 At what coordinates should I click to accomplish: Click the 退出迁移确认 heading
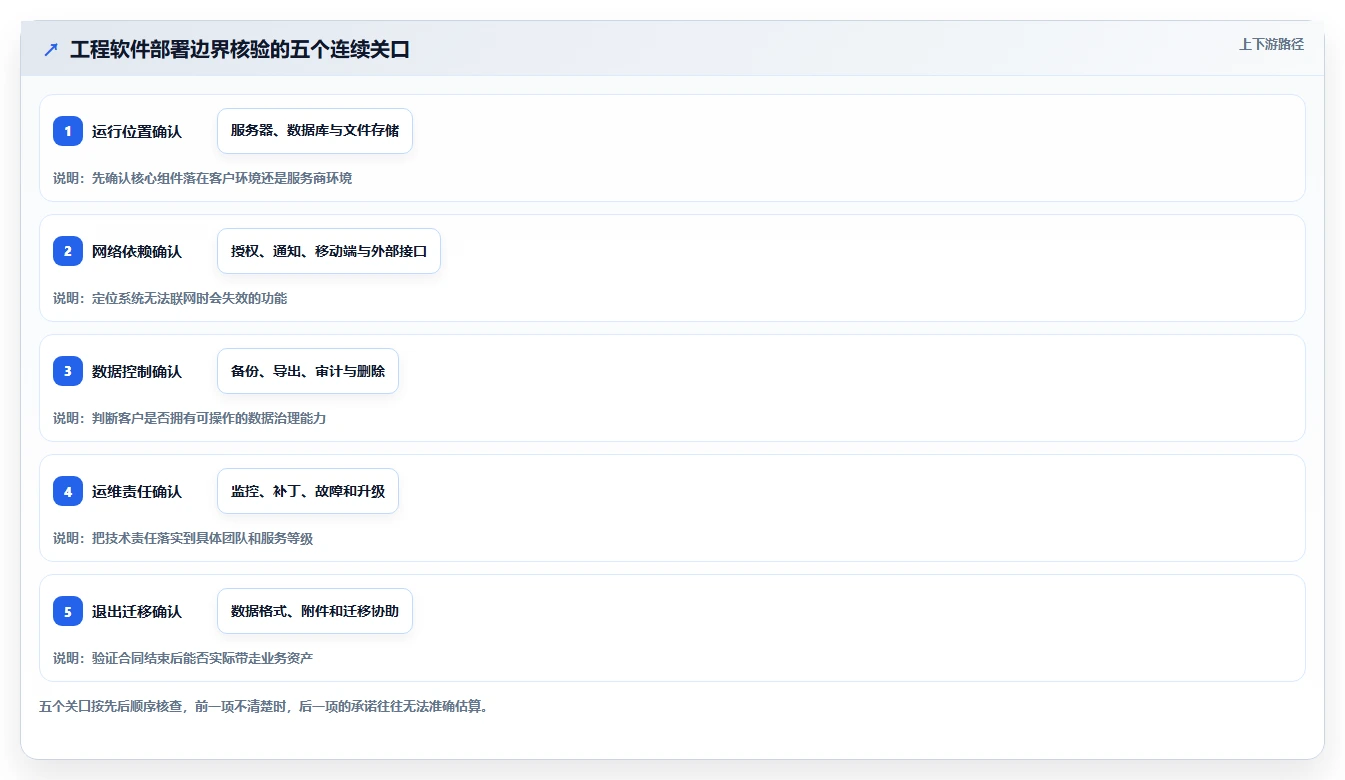pyautogui.click(x=137, y=611)
